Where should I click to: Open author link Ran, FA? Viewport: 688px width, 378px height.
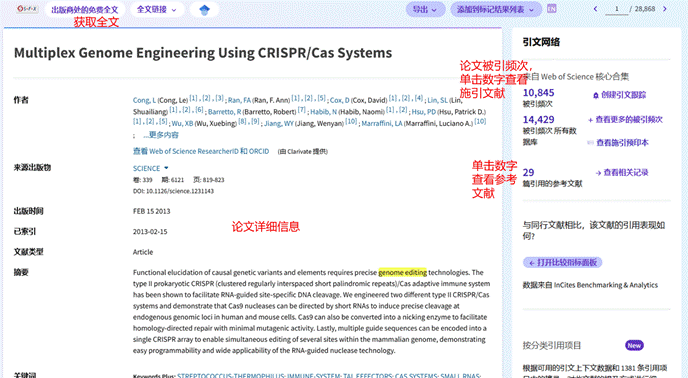[239, 100]
